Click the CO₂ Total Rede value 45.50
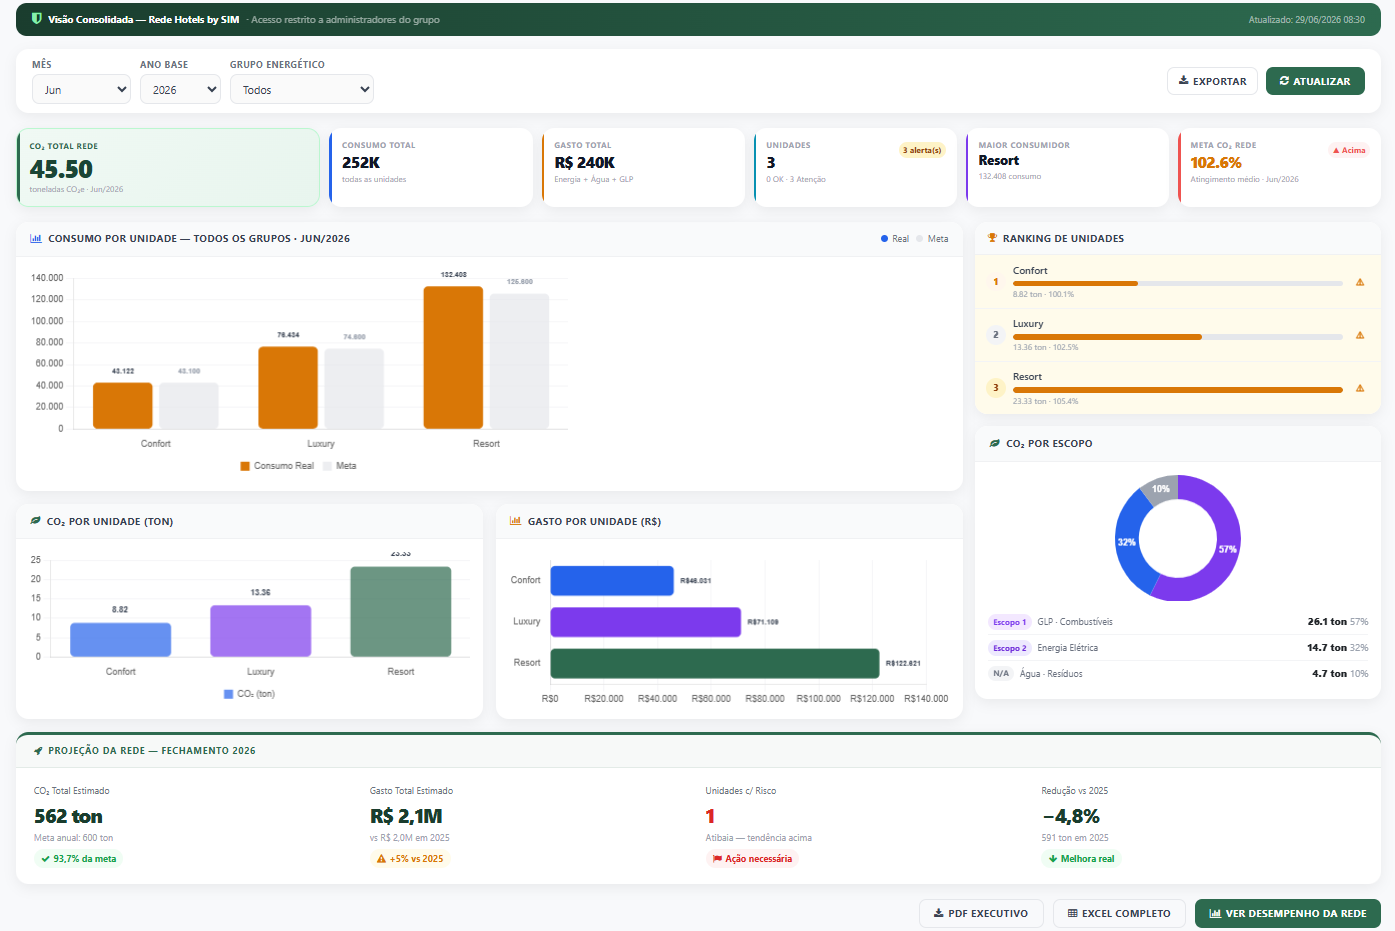This screenshot has height=931, width=1395. [61, 169]
